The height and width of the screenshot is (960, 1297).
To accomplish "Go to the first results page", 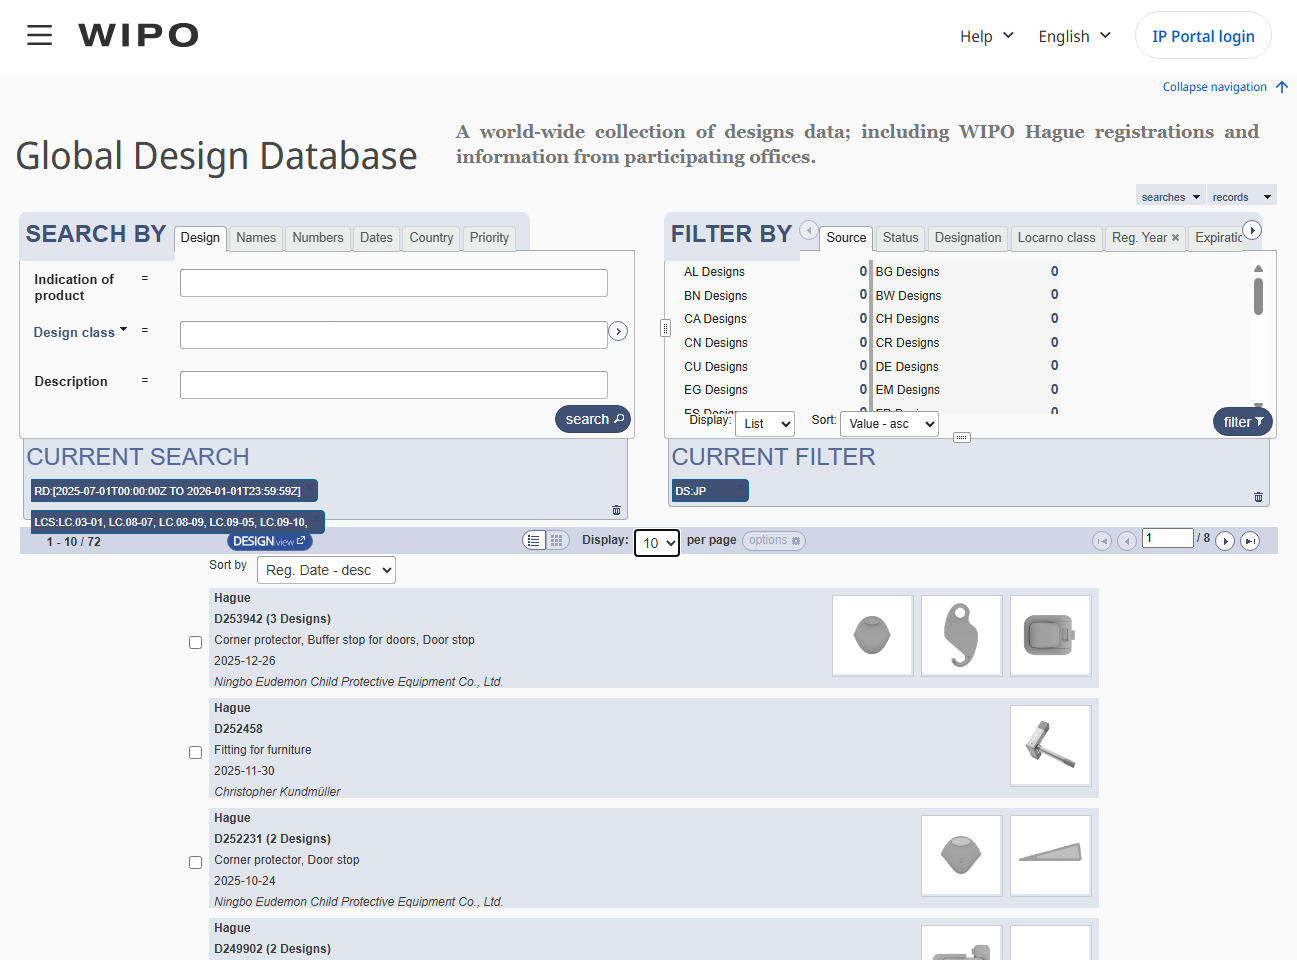I will click(x=1102, y=541).
